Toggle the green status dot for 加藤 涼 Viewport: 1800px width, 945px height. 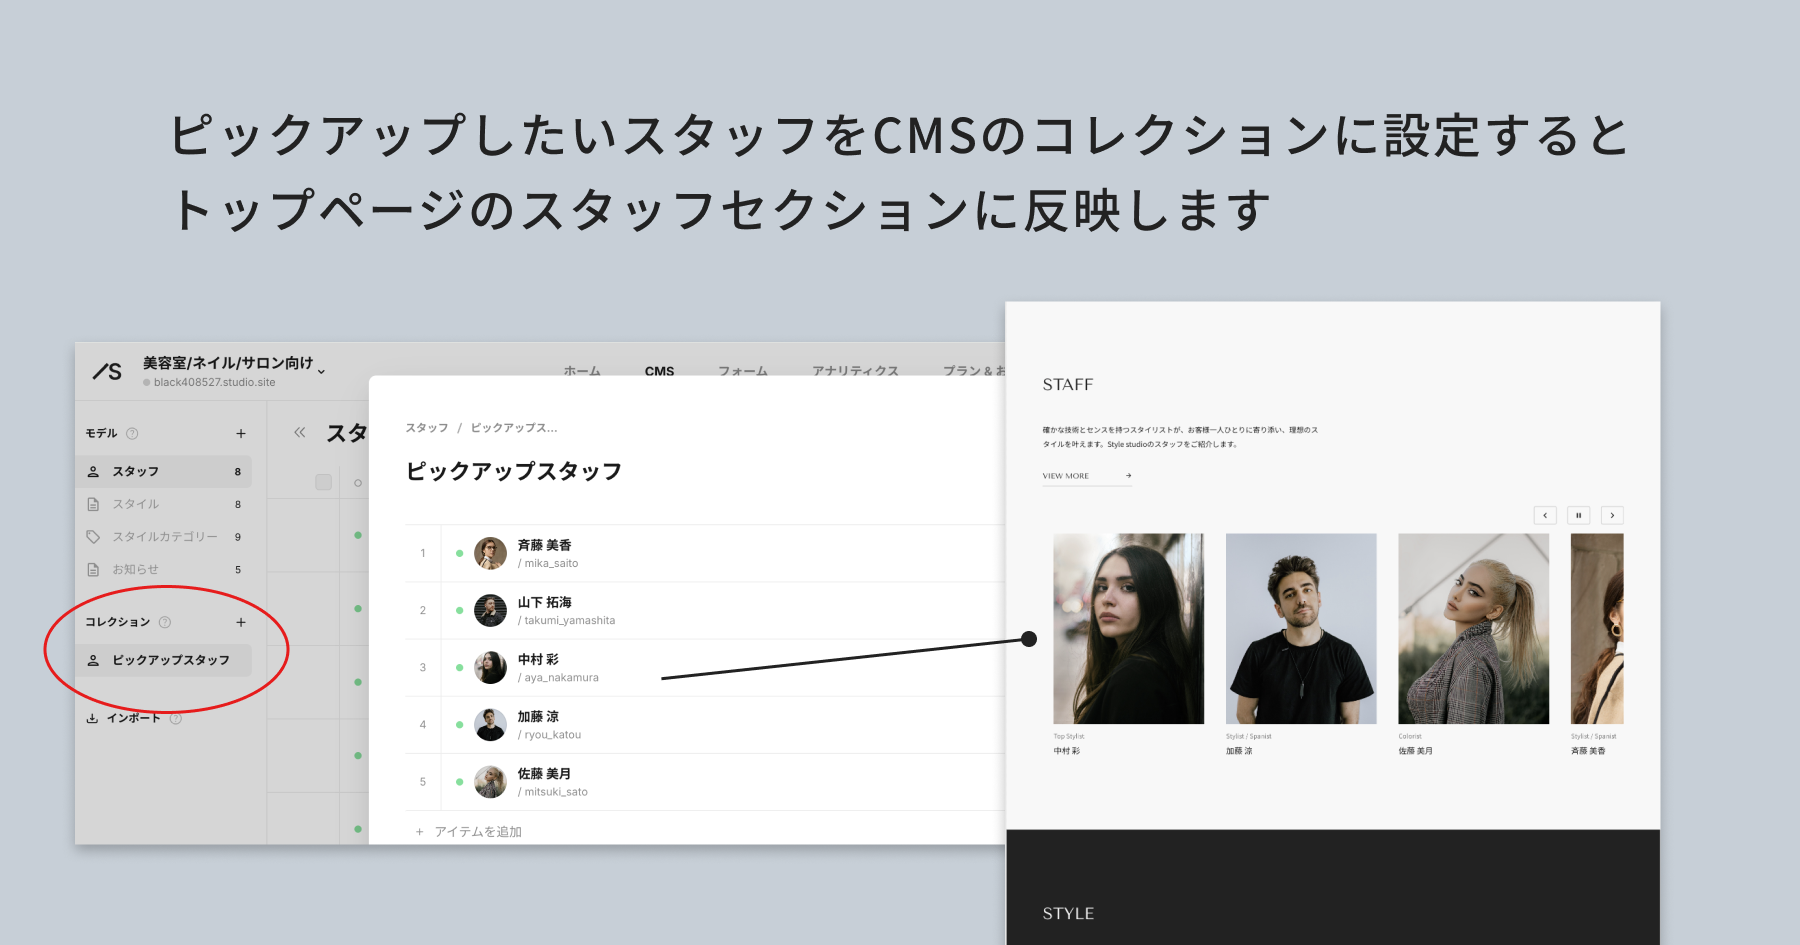coord(460,725)
